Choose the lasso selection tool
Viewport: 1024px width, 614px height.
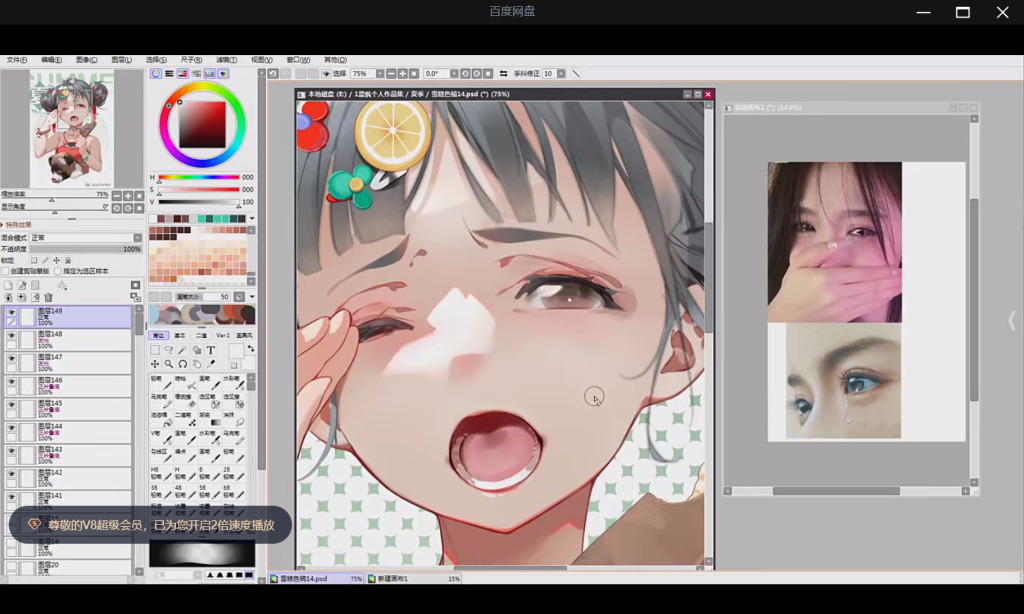pos(168,350)
